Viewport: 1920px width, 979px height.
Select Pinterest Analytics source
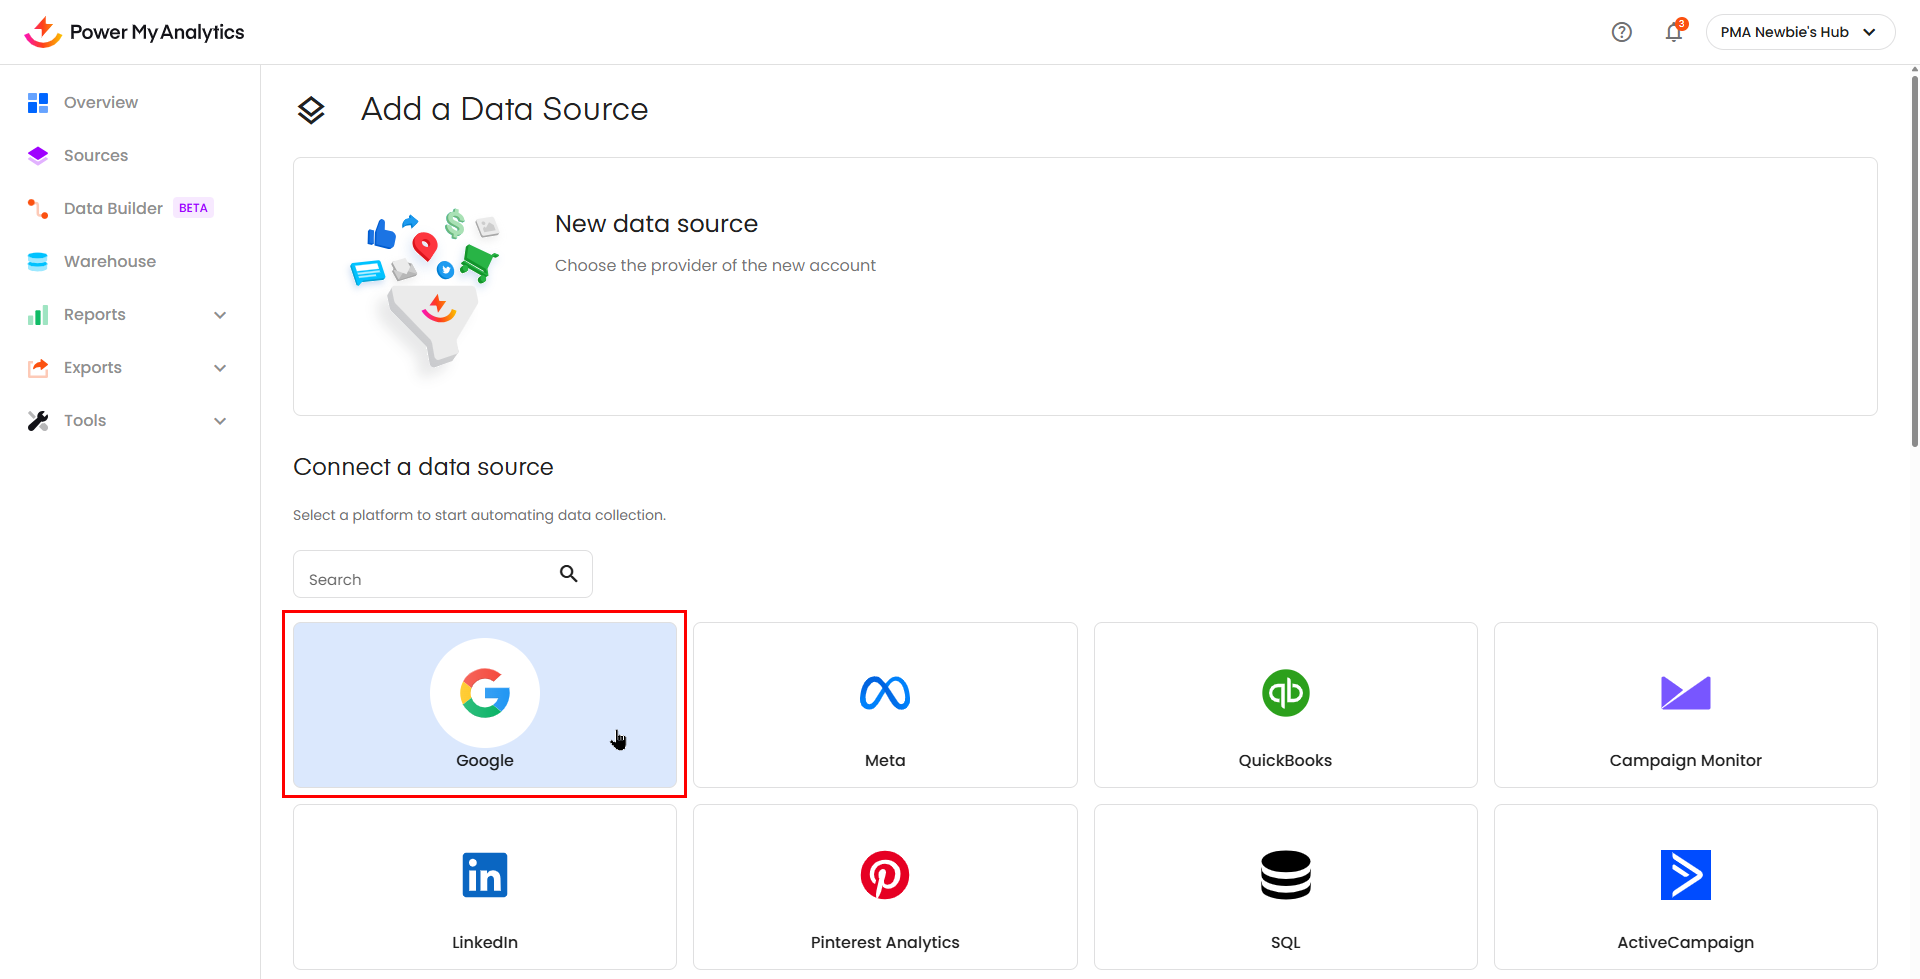tap(884, 887)
